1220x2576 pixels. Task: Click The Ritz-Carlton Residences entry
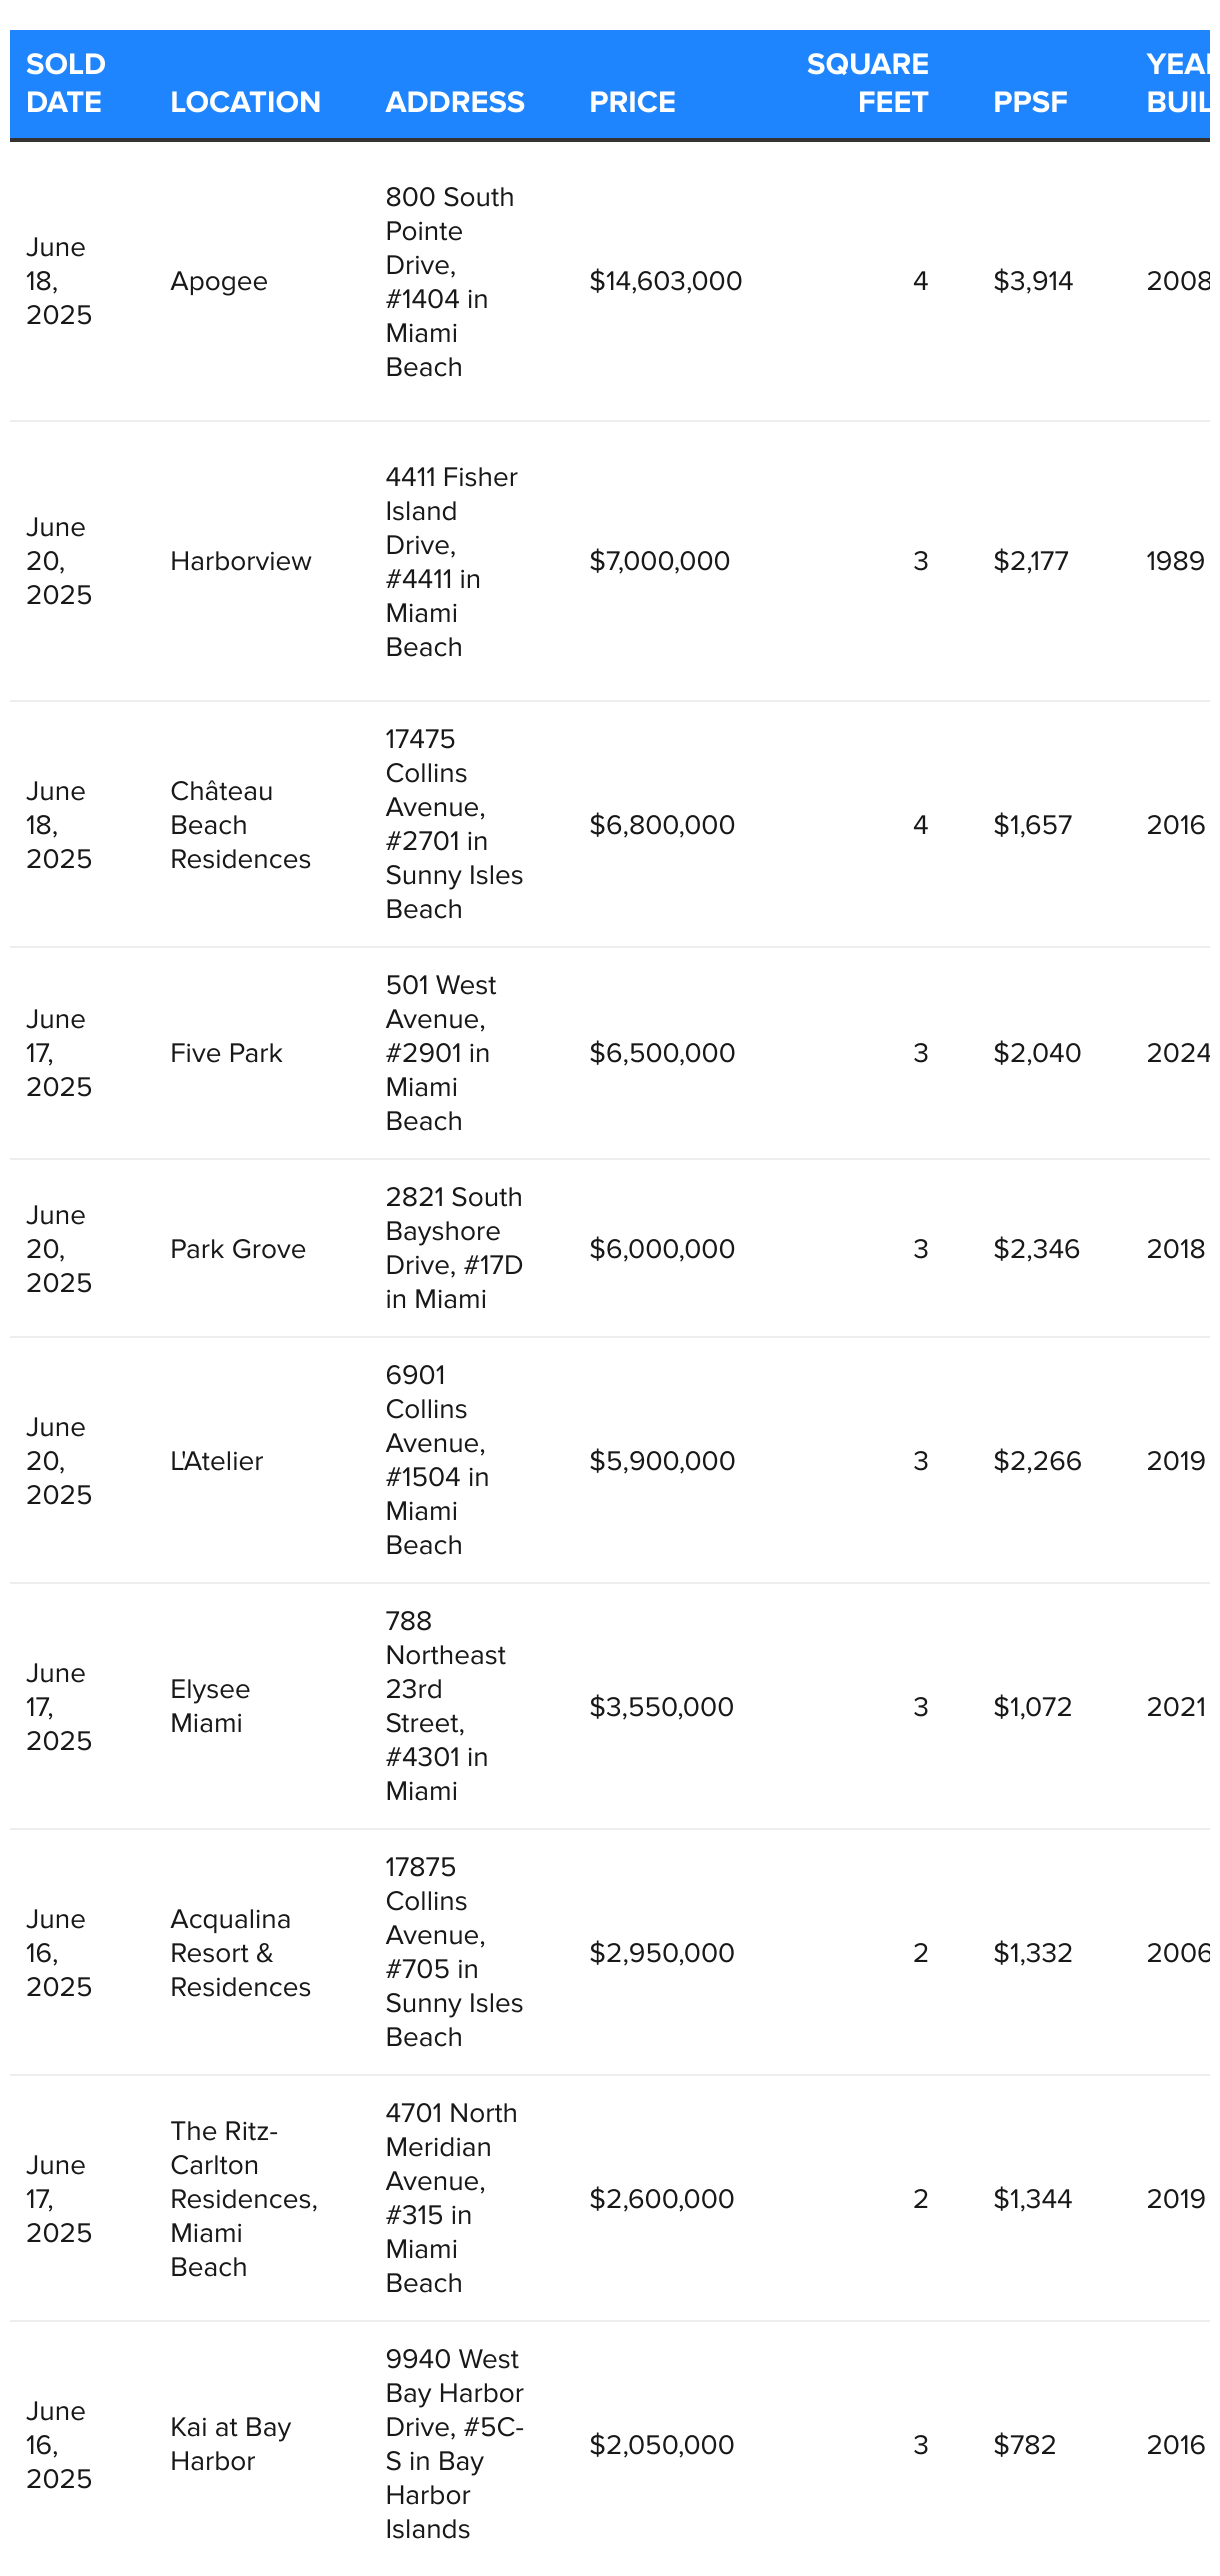[x=244, y=2199]
